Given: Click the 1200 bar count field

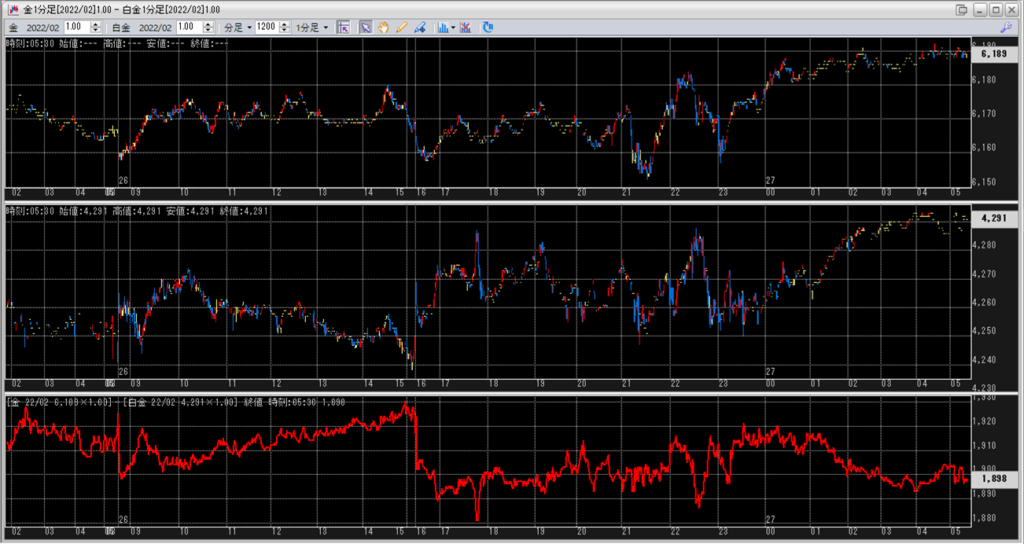Looking at the screenshot, I should pyautogui.click(x=264, y=27).
